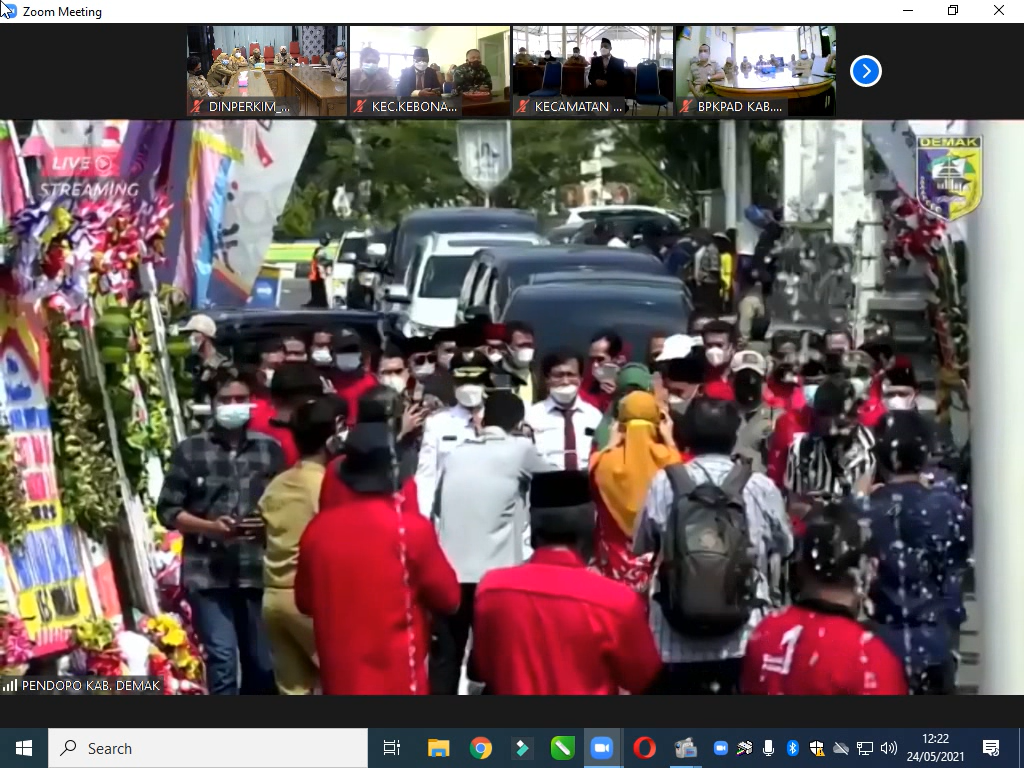Click the taskbar Search box
This screenshot has width=1024, height=768.
click(208, 748)
